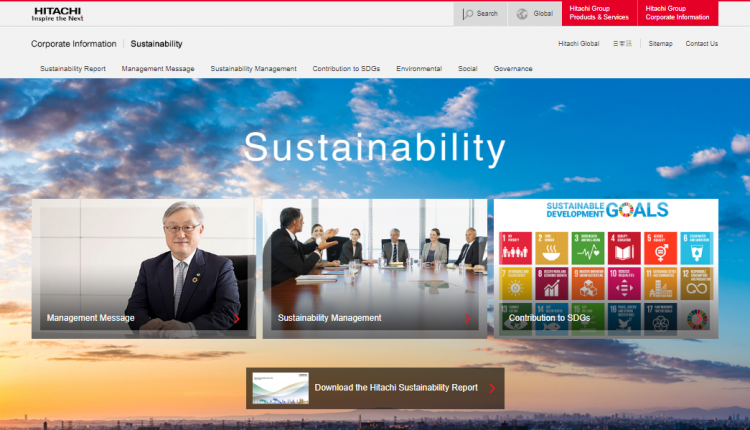Click SDG 5 Gender Equality icon
The width and height of the screenshot is (750, 430).
661,248
